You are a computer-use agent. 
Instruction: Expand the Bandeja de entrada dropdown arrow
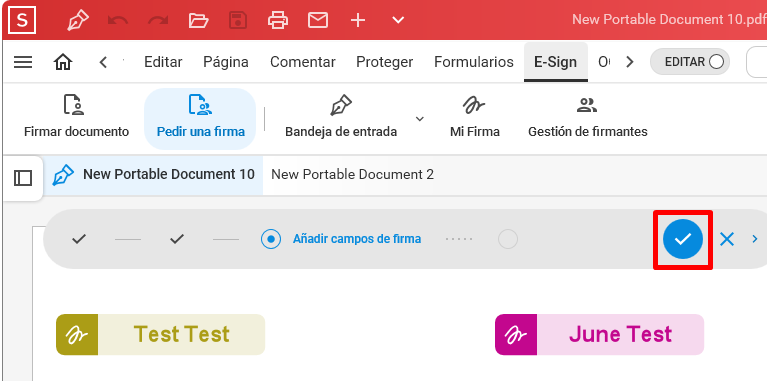pyautogui.click(x=420, y=119)
